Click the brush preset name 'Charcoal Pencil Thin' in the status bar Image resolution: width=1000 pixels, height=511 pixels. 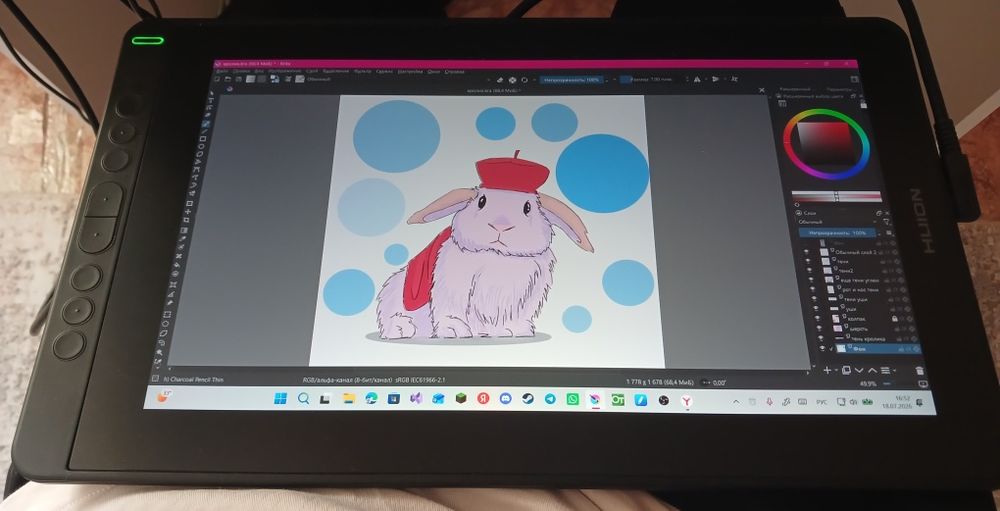tap(195, 379)
